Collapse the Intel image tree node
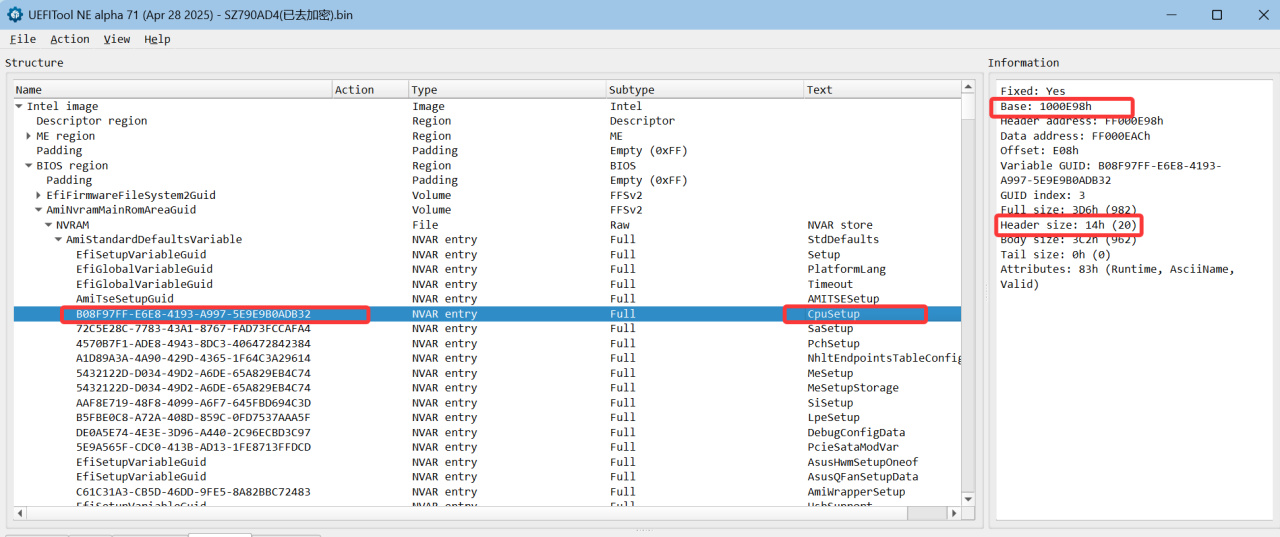The width and height of the screenshot is (1280, 537). (19, 106)
